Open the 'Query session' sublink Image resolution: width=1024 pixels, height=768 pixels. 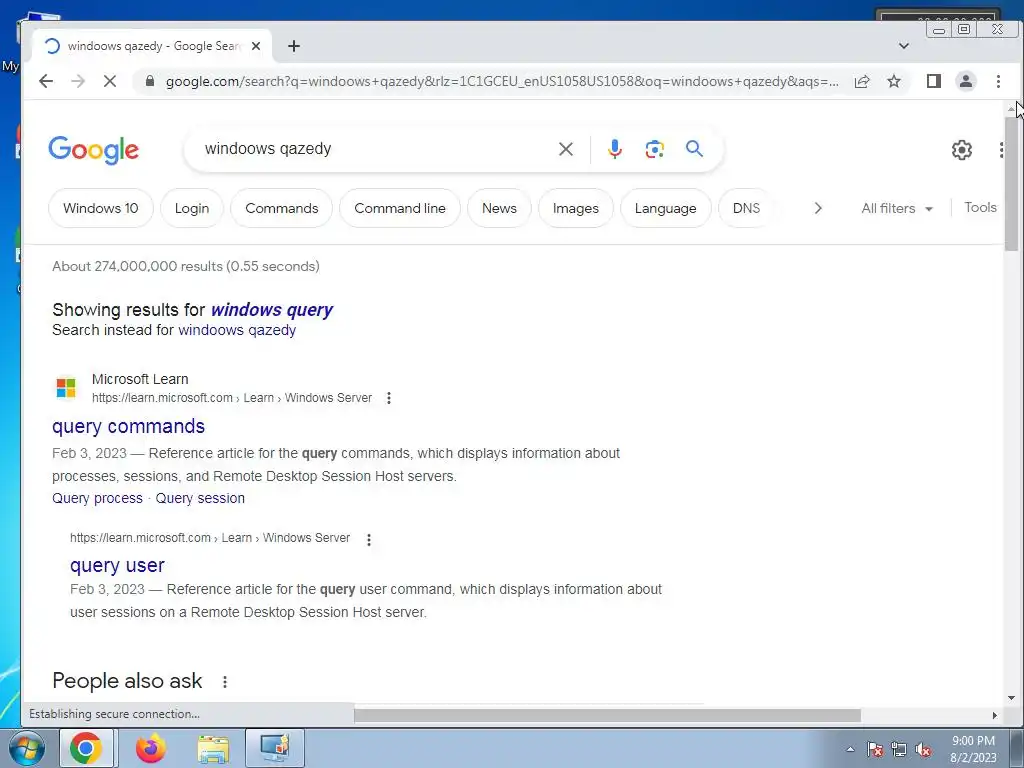(200, 498)
